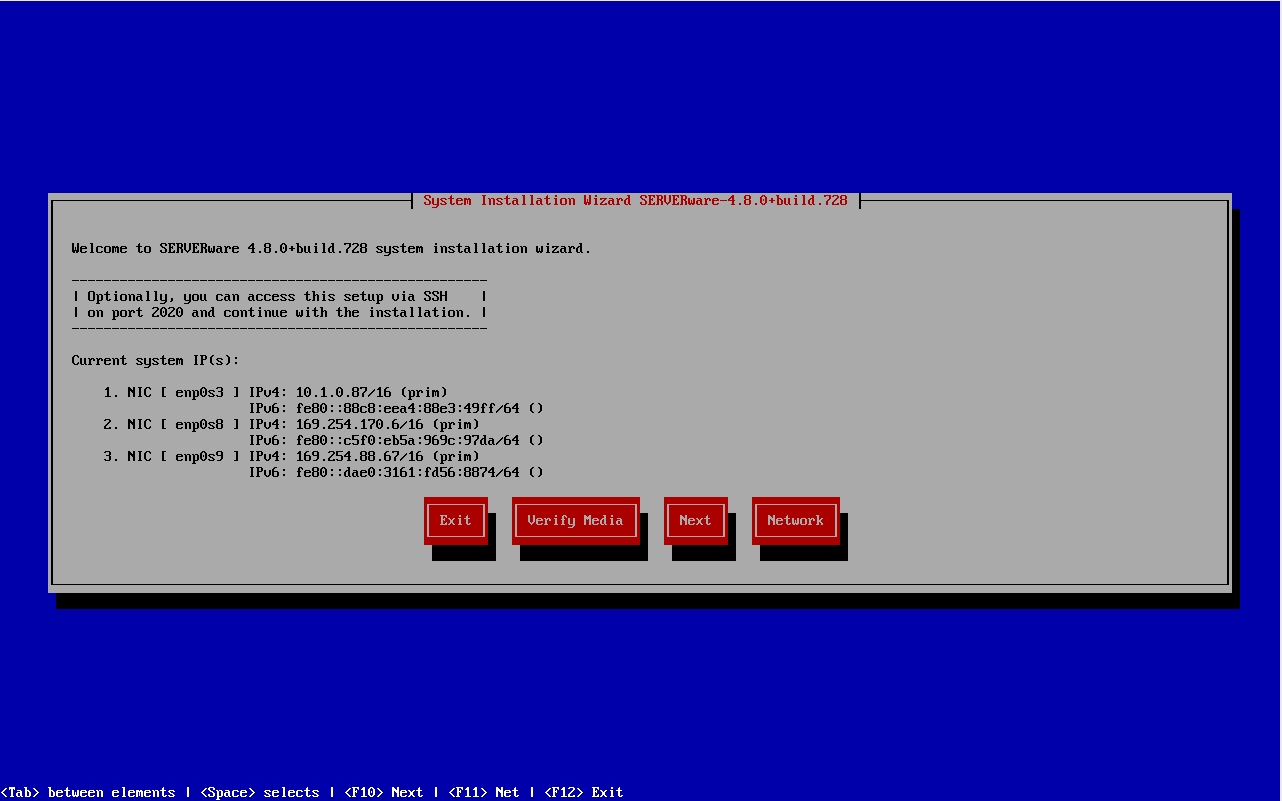The width and height of the screenshot is (1282, 801).
Task: Select the IPv6 address fe80::c5f0:eb5a:969c:97da/64
Action: coord(408,440)
